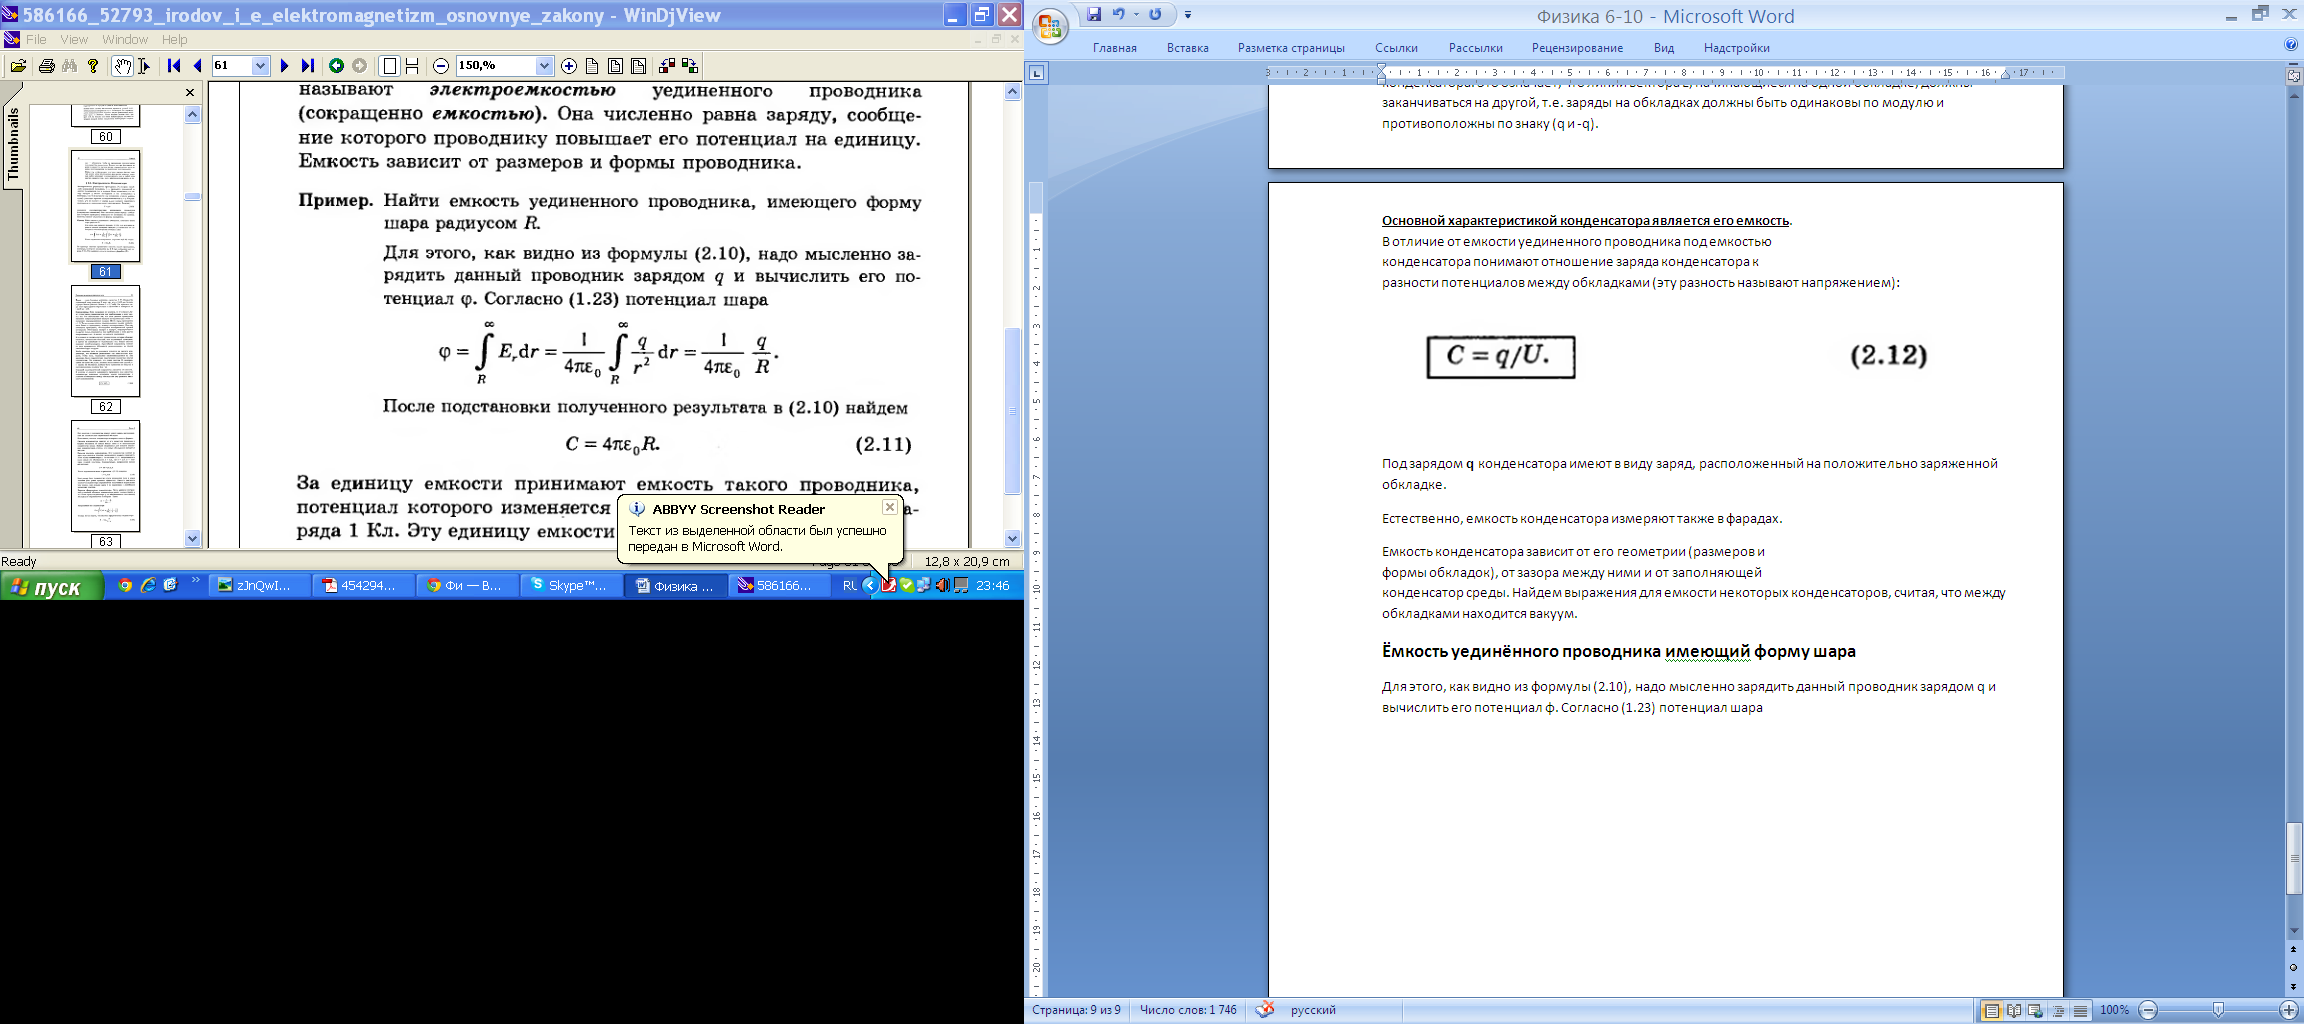
Task: Select the Hand pan tool in WinDjView
Action: point(121,66)
